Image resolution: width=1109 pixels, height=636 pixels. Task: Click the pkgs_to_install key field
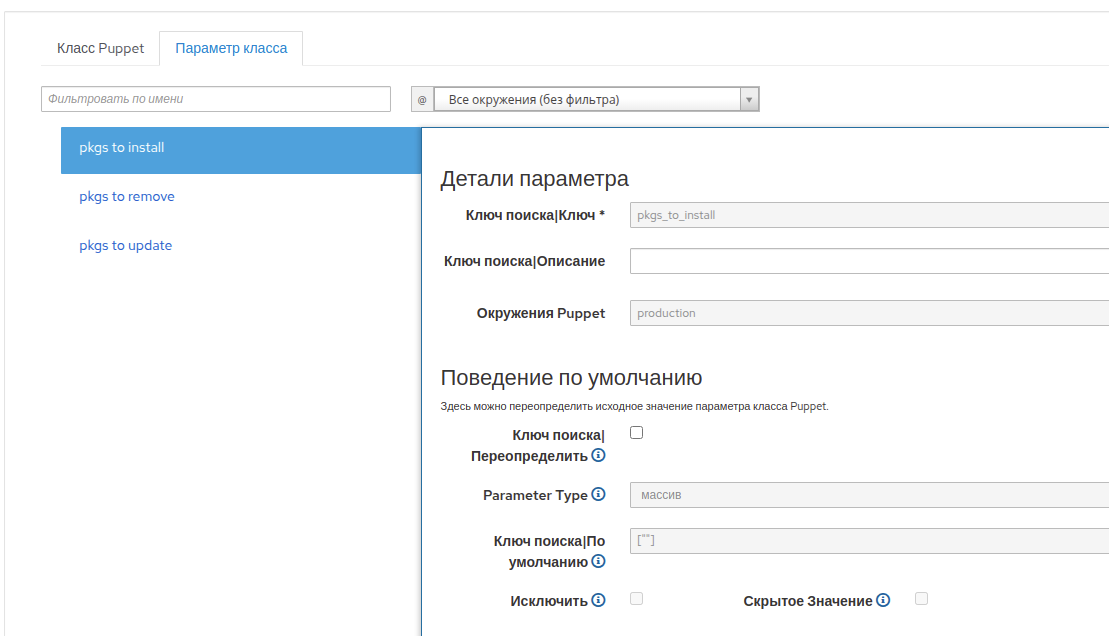pos(868,215)
